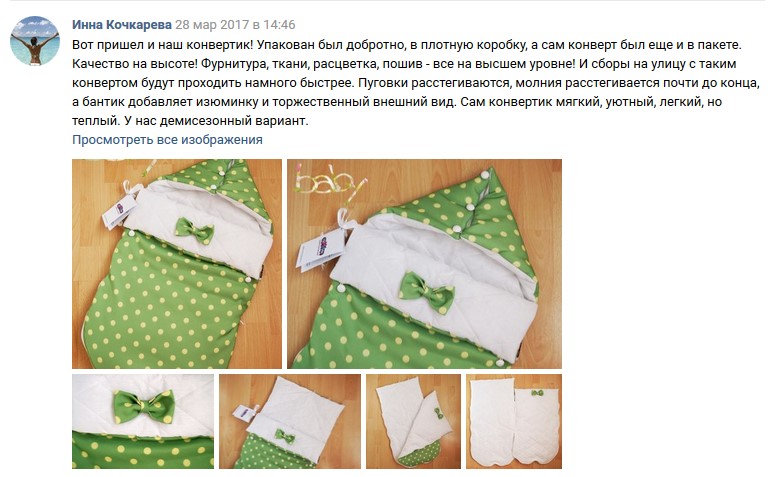Image resolution: width=778 pixels, height=477 pixels.
Task: Open the last thumbnail with two white panels
Action: click(514, 421)
